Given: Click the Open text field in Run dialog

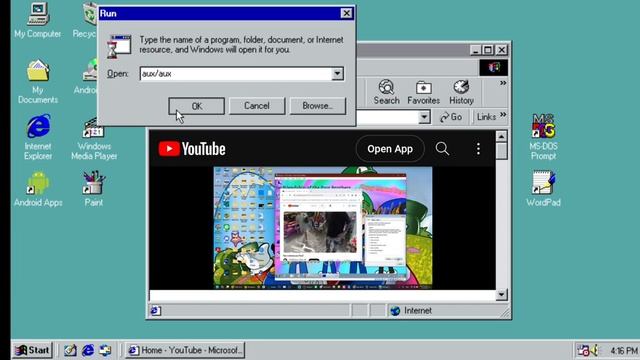Looking at the screenshot, I should click(236, 74).
